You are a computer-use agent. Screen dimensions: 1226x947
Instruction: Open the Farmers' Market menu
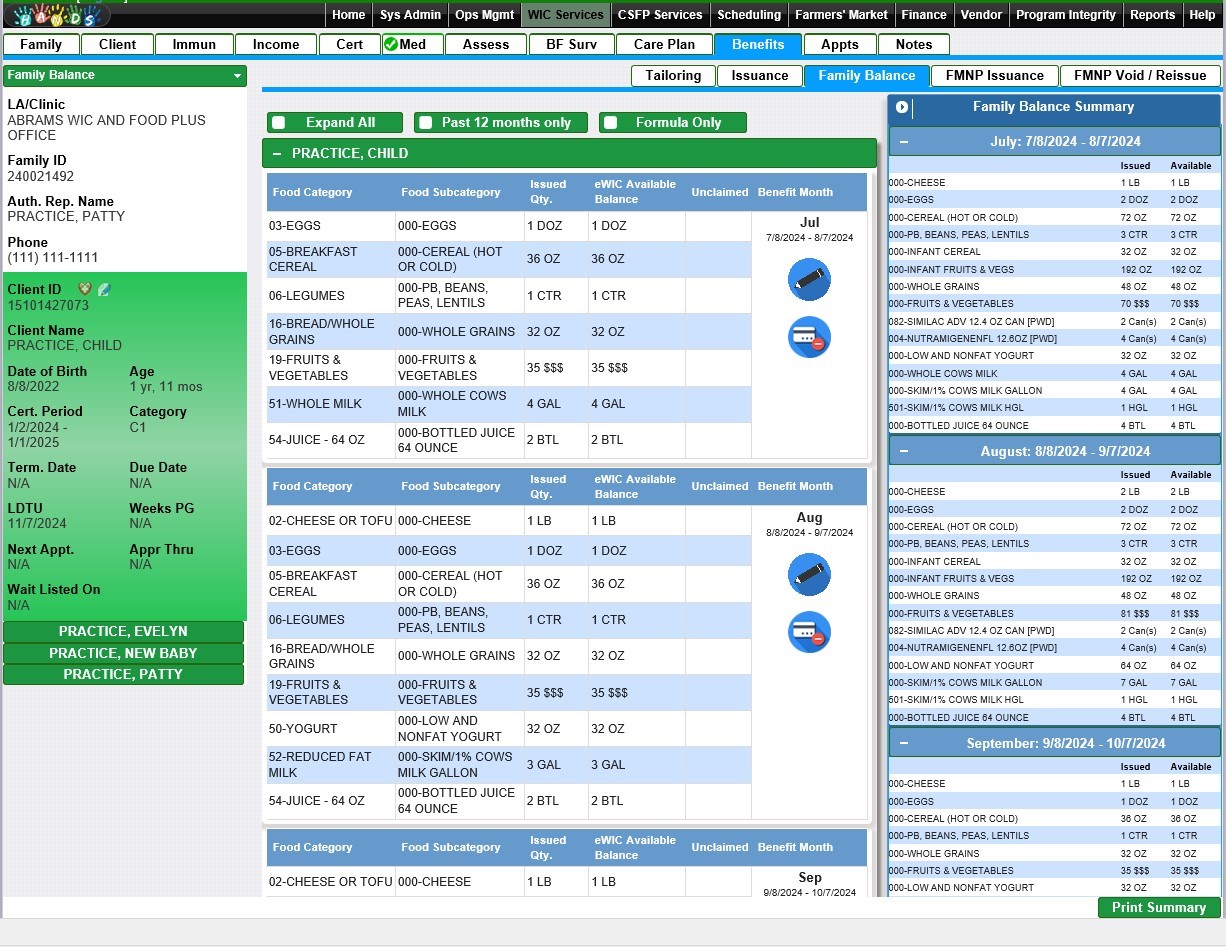pyautogui.click(x=840, y=15)
